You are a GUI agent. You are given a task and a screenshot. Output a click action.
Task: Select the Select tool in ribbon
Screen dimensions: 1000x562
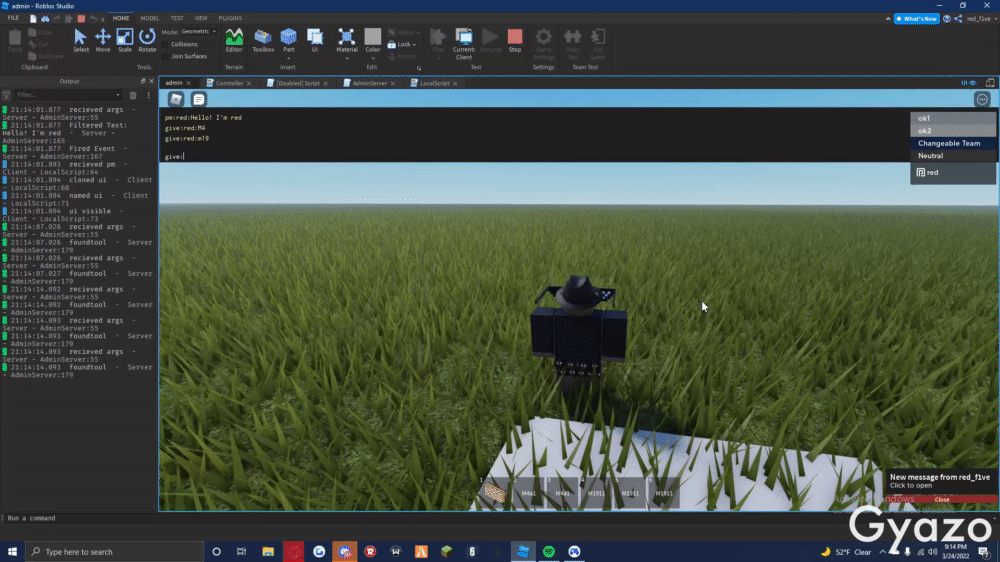point(80,40)
